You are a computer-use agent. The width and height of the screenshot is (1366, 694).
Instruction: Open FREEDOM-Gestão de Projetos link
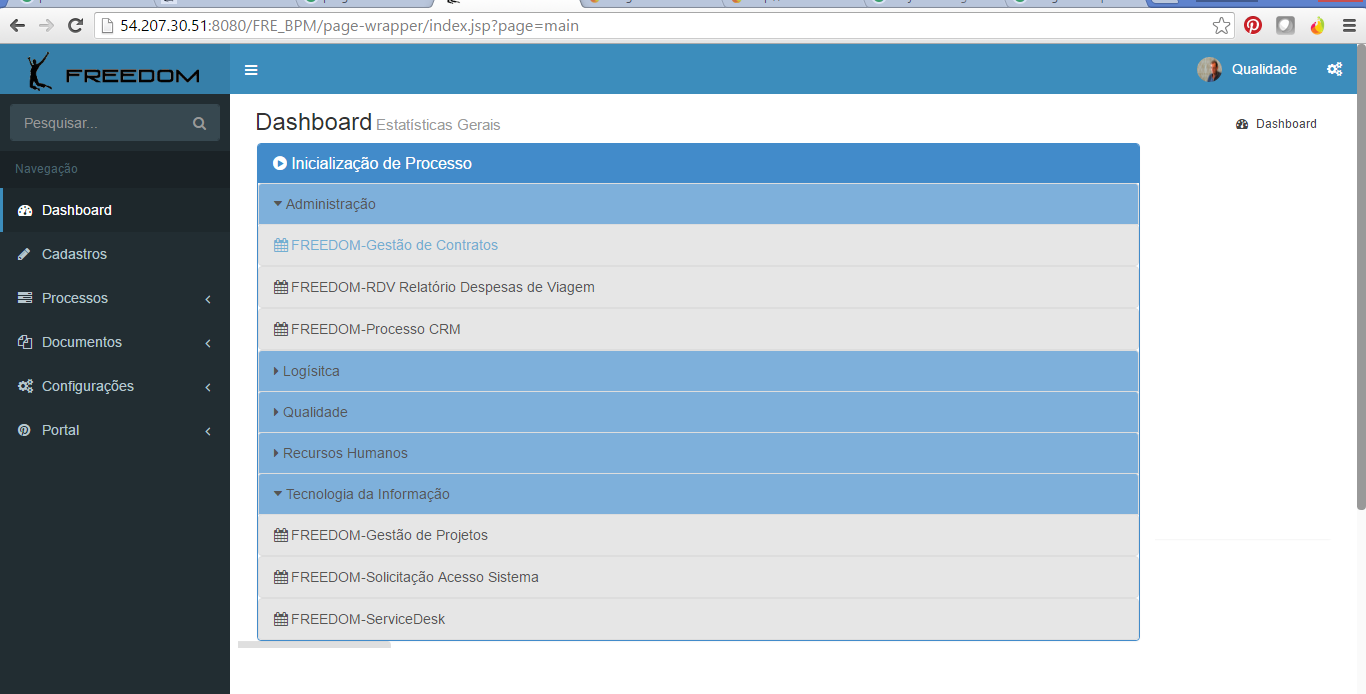(389, 535)
